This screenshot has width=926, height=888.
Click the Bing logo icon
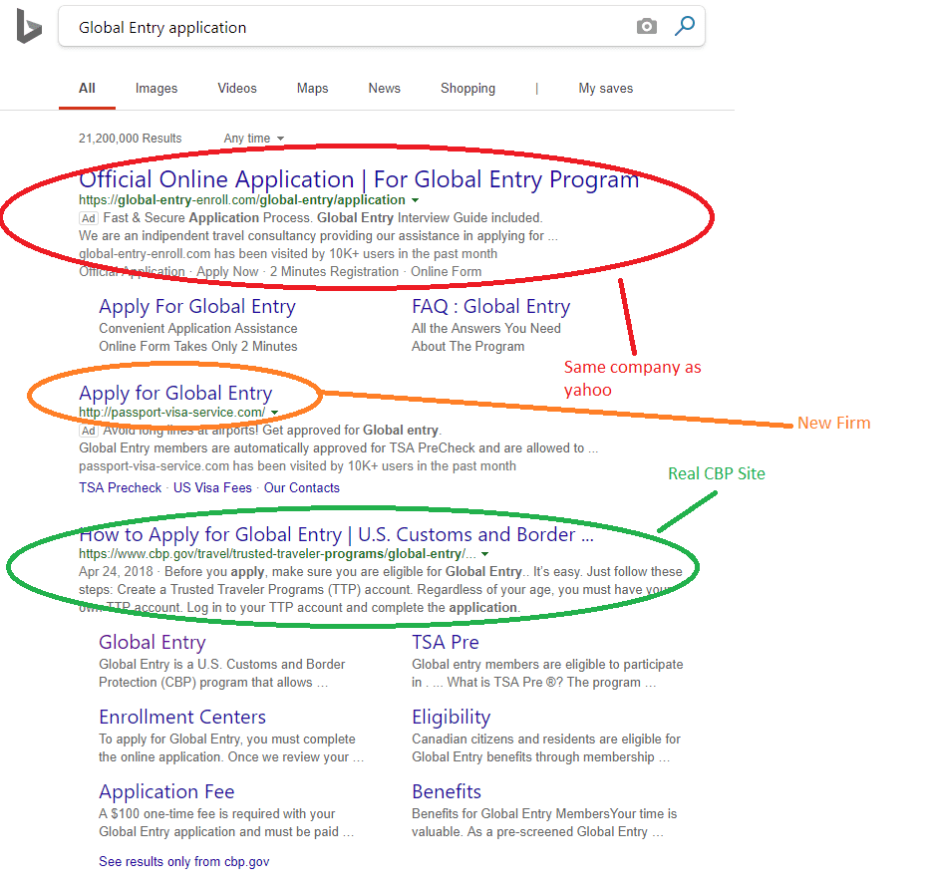[28, 26]
